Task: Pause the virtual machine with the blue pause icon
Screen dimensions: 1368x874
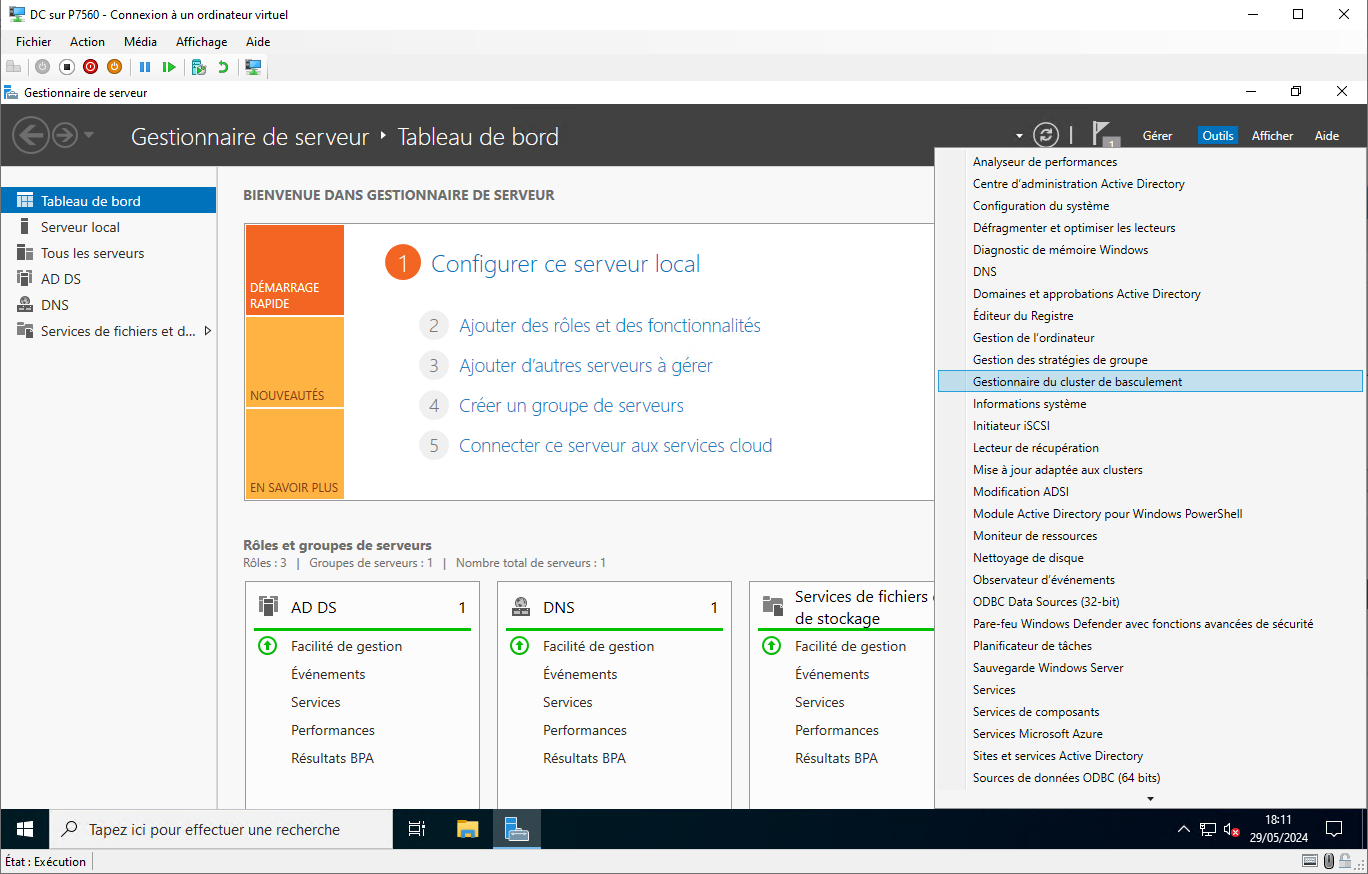Action: coord(145,67)
